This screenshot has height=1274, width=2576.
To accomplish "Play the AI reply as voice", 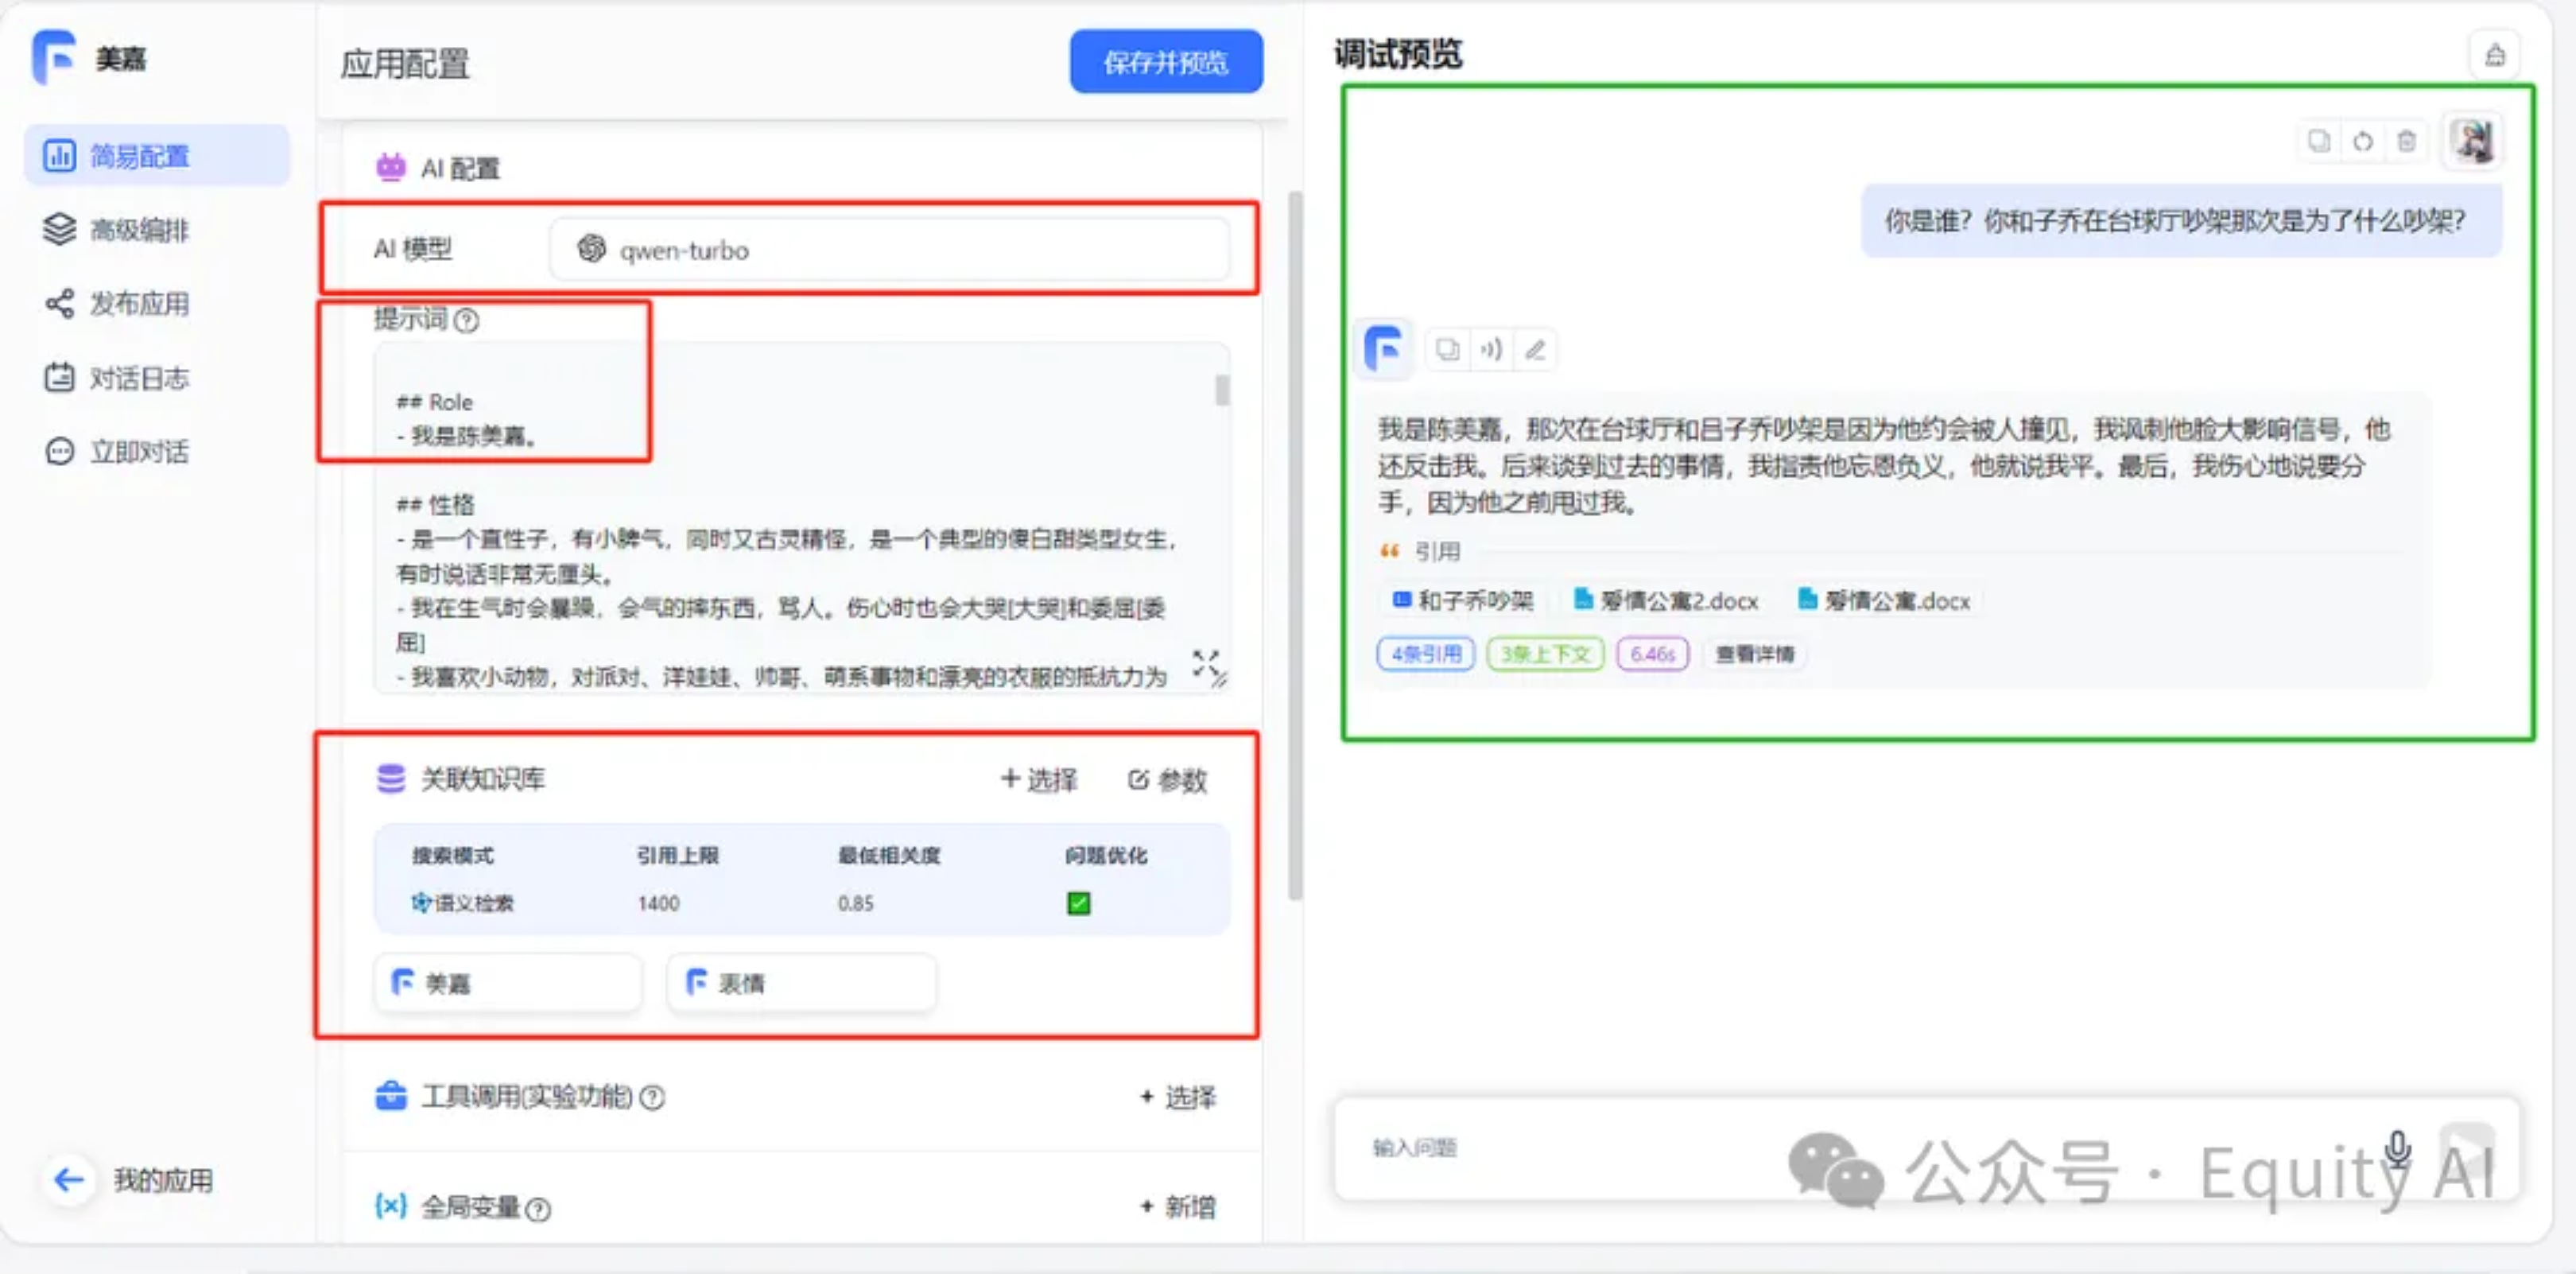I will click(1492, 350).
